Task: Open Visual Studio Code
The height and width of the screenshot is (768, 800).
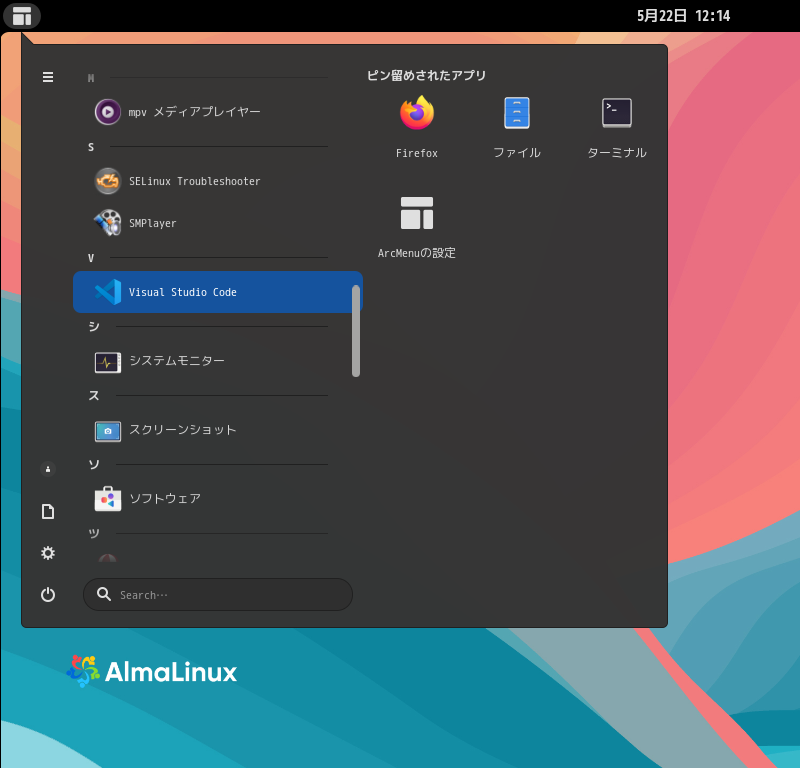Action: [x=218, y=292]
